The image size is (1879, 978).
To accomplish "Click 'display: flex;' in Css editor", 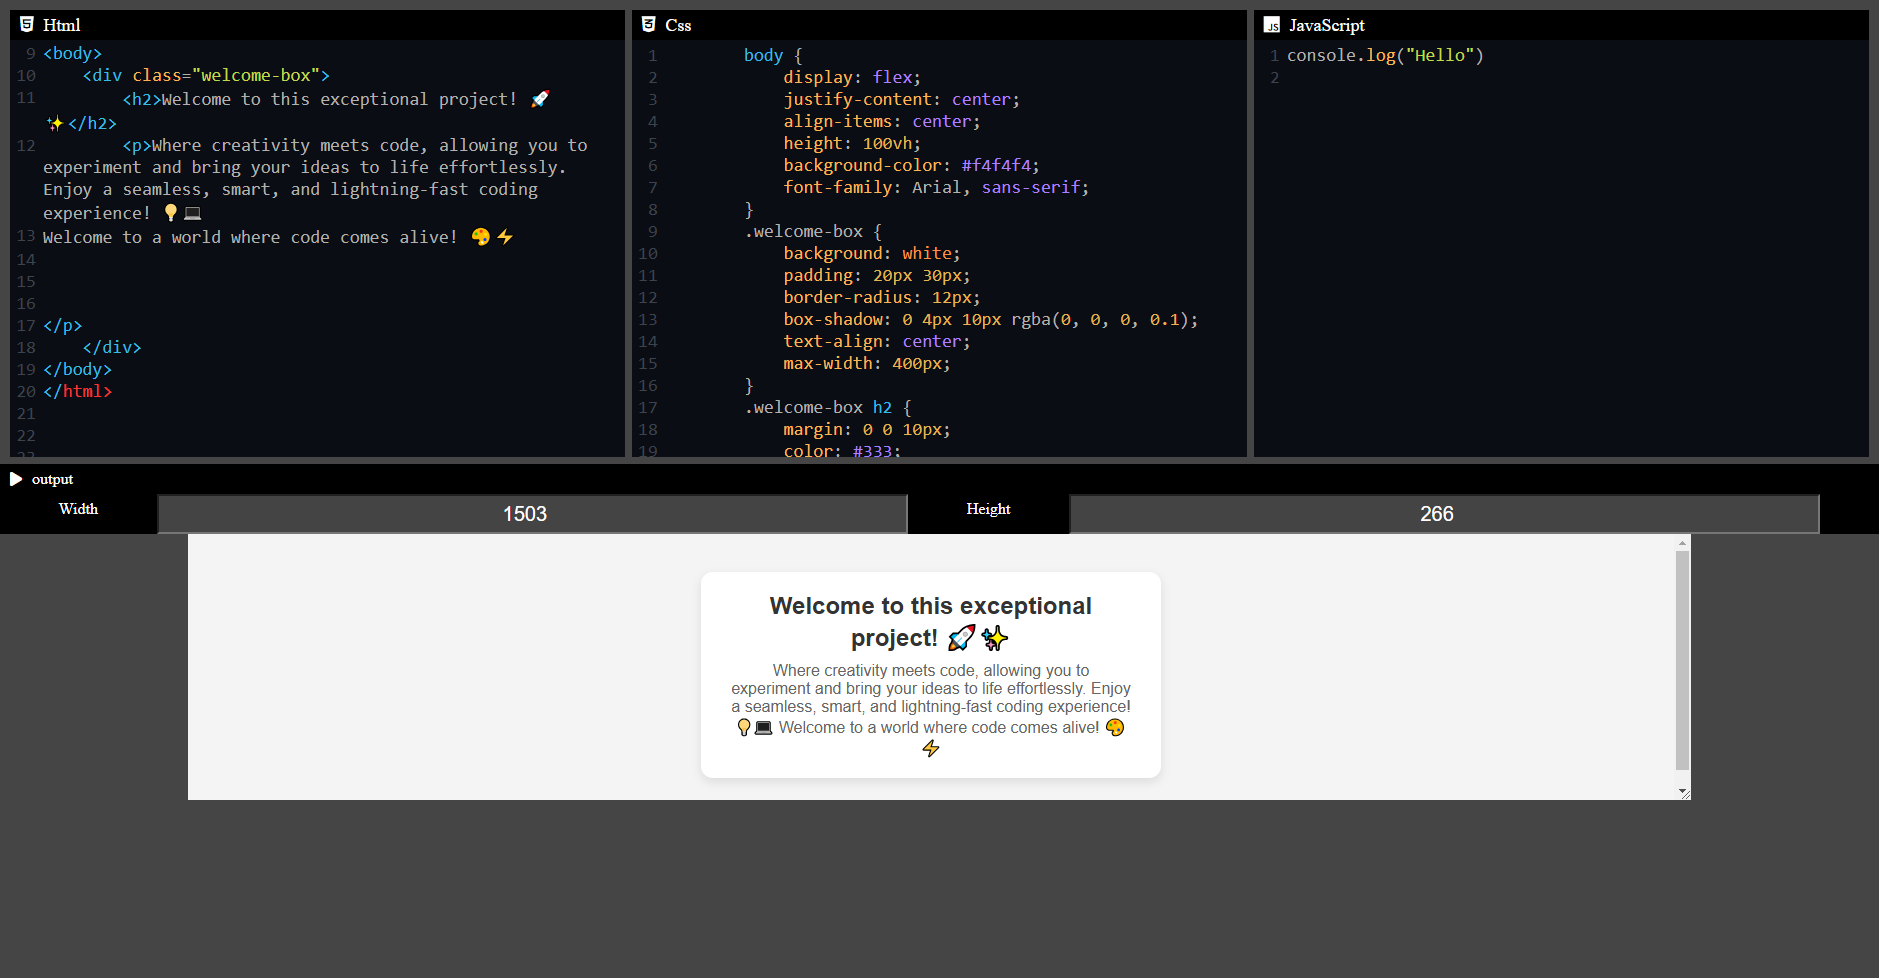I will click(x=852, y=77).
